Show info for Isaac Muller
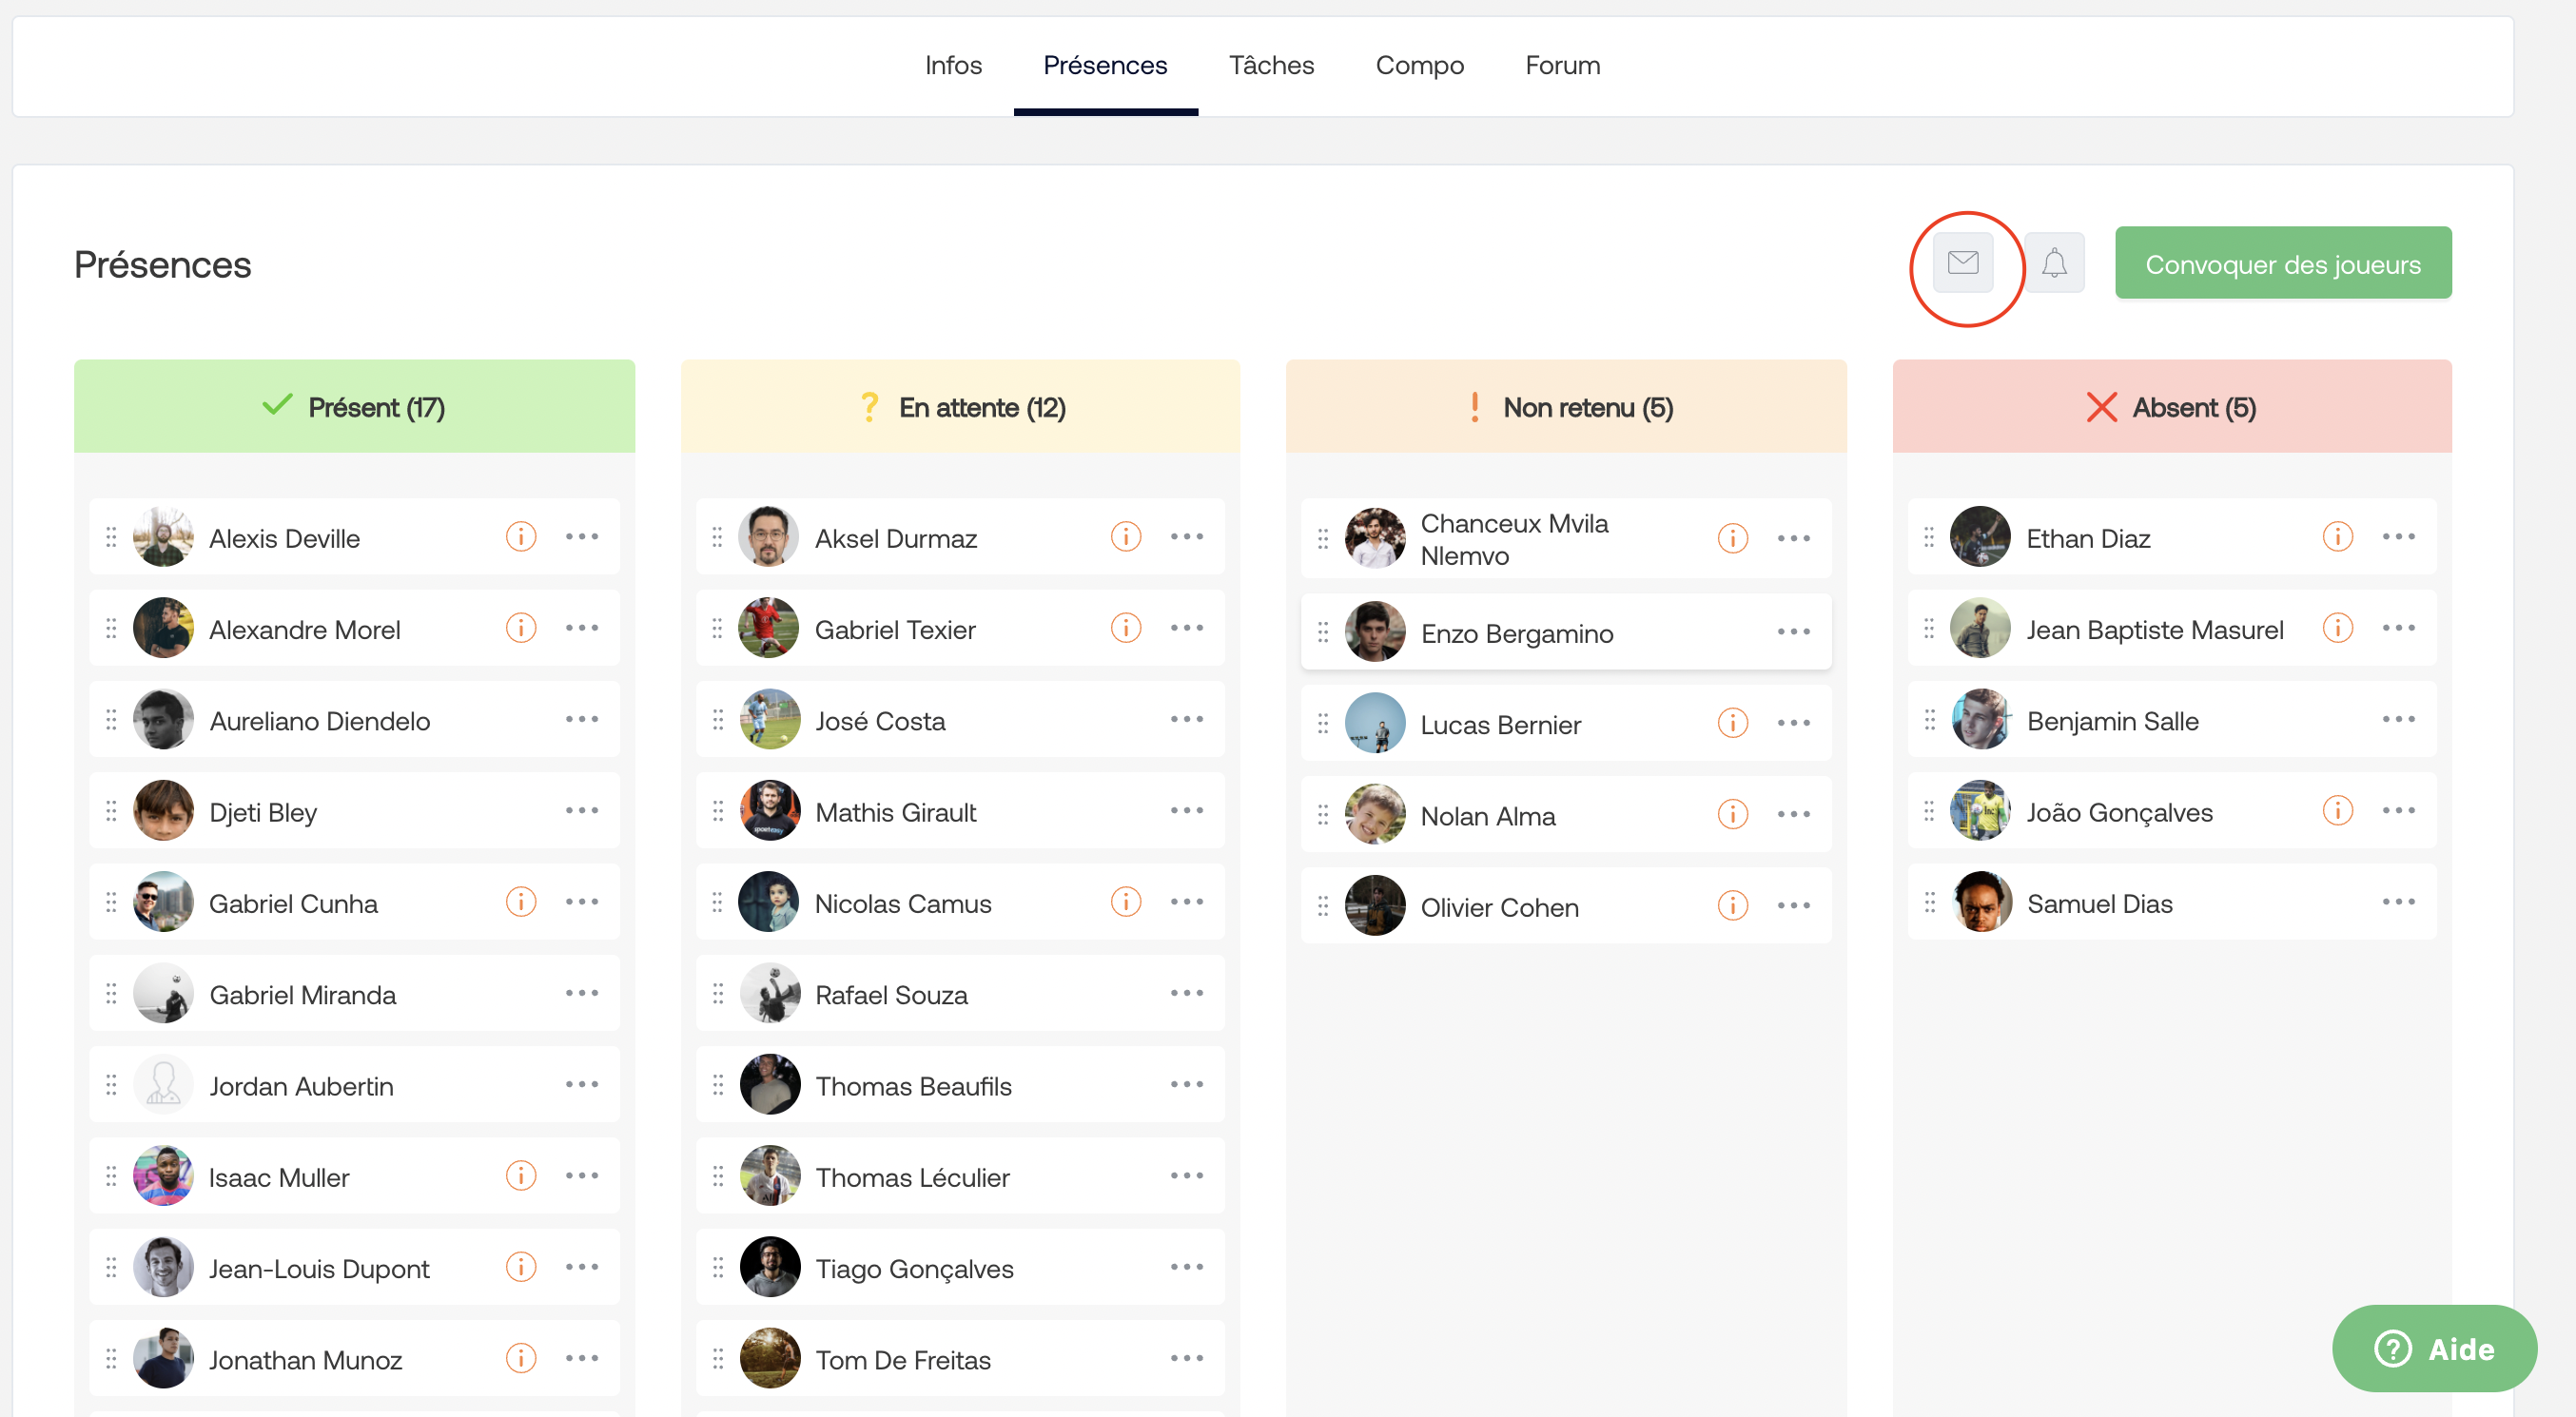 pyautogui.click(x=521, y=1176)
